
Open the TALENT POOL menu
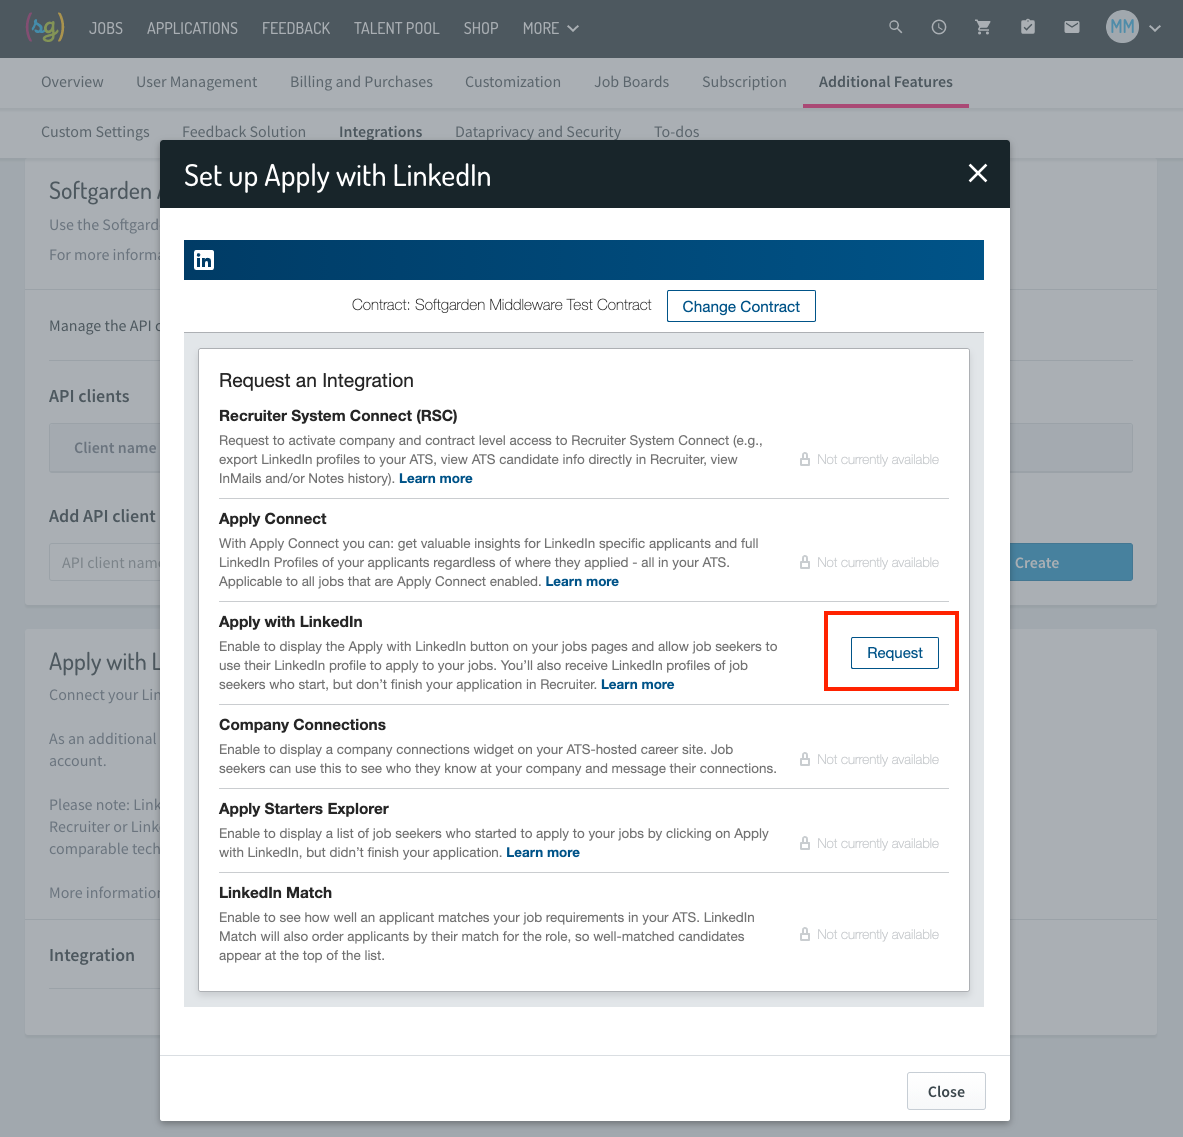[396, 28]
